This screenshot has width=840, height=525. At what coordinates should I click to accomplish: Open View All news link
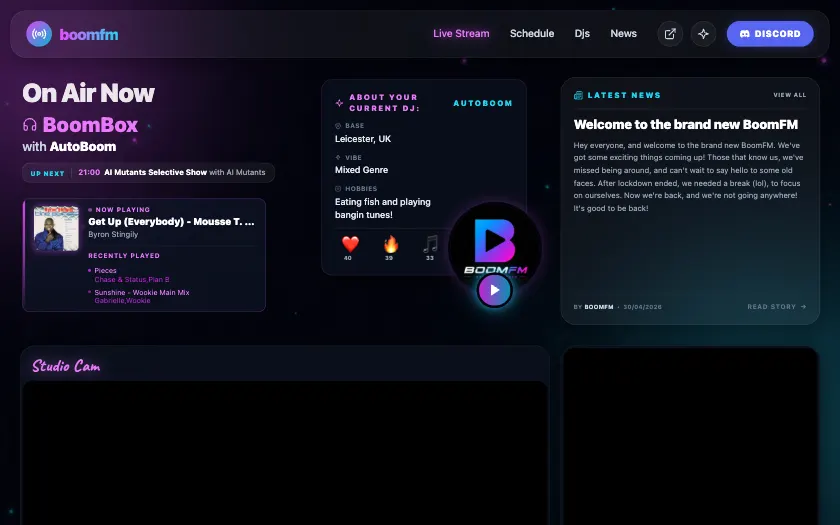[790, 95]
